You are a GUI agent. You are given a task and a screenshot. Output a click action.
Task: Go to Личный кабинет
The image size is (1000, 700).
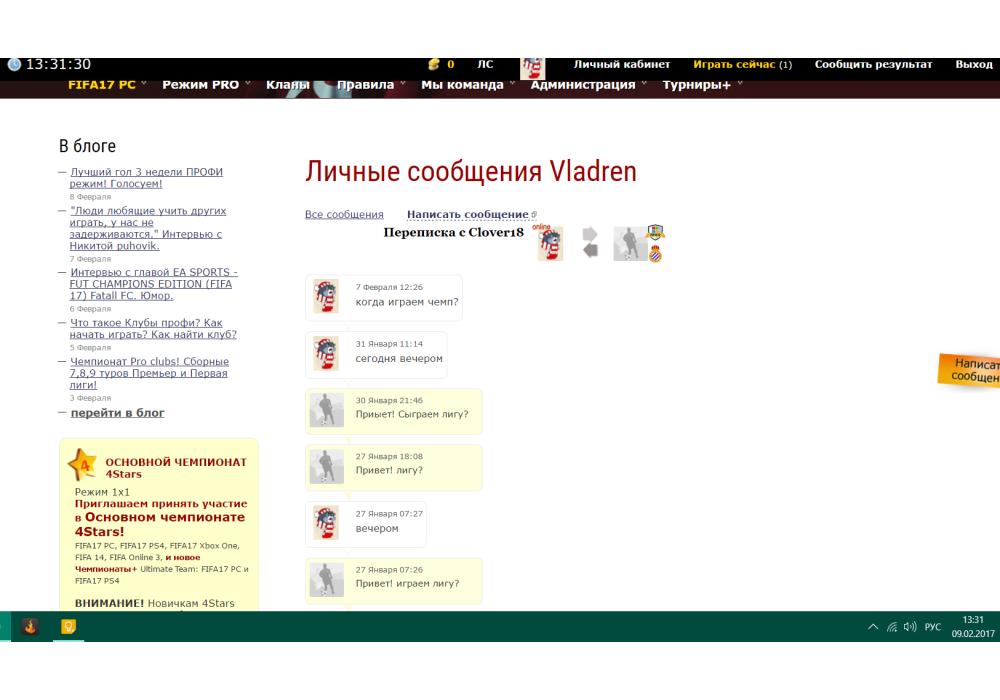pyautogui.click(x=622, y=64)
